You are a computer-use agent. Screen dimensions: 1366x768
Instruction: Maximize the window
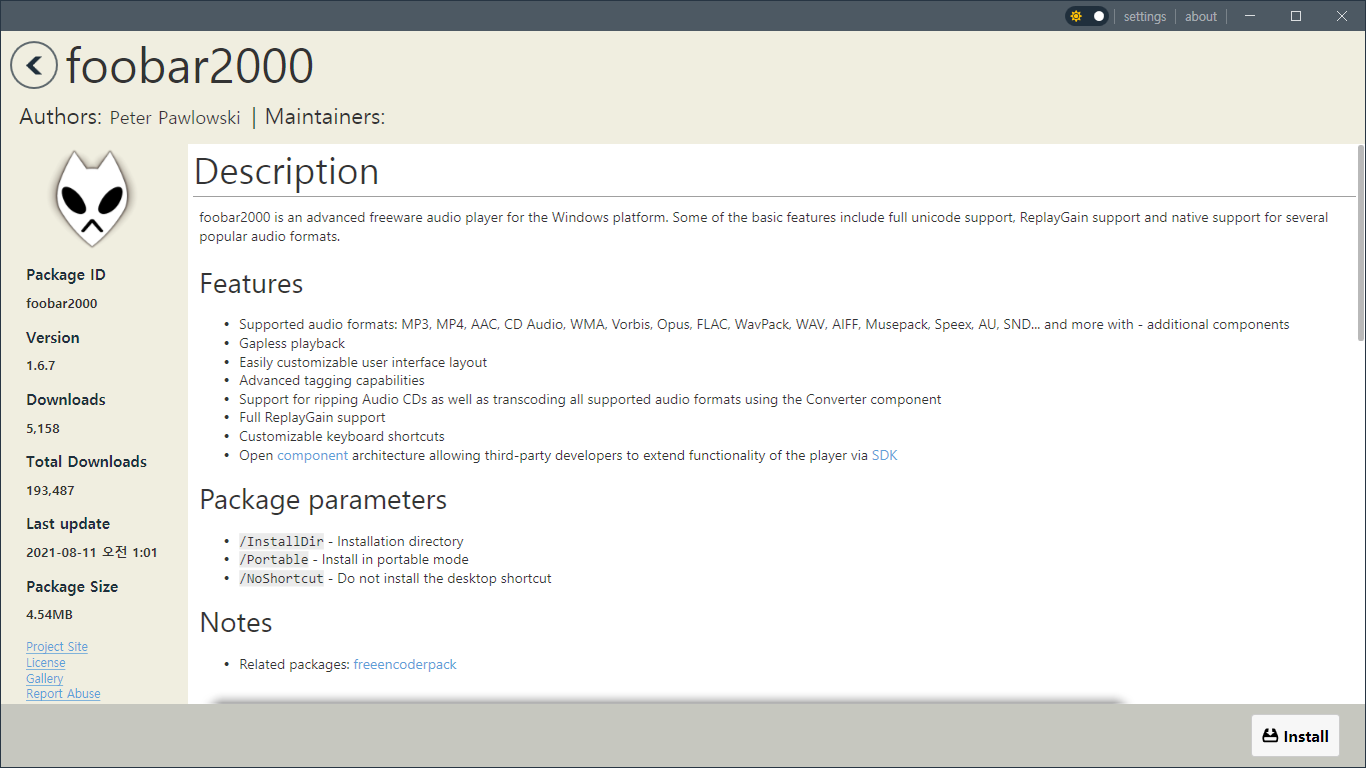1296,16
